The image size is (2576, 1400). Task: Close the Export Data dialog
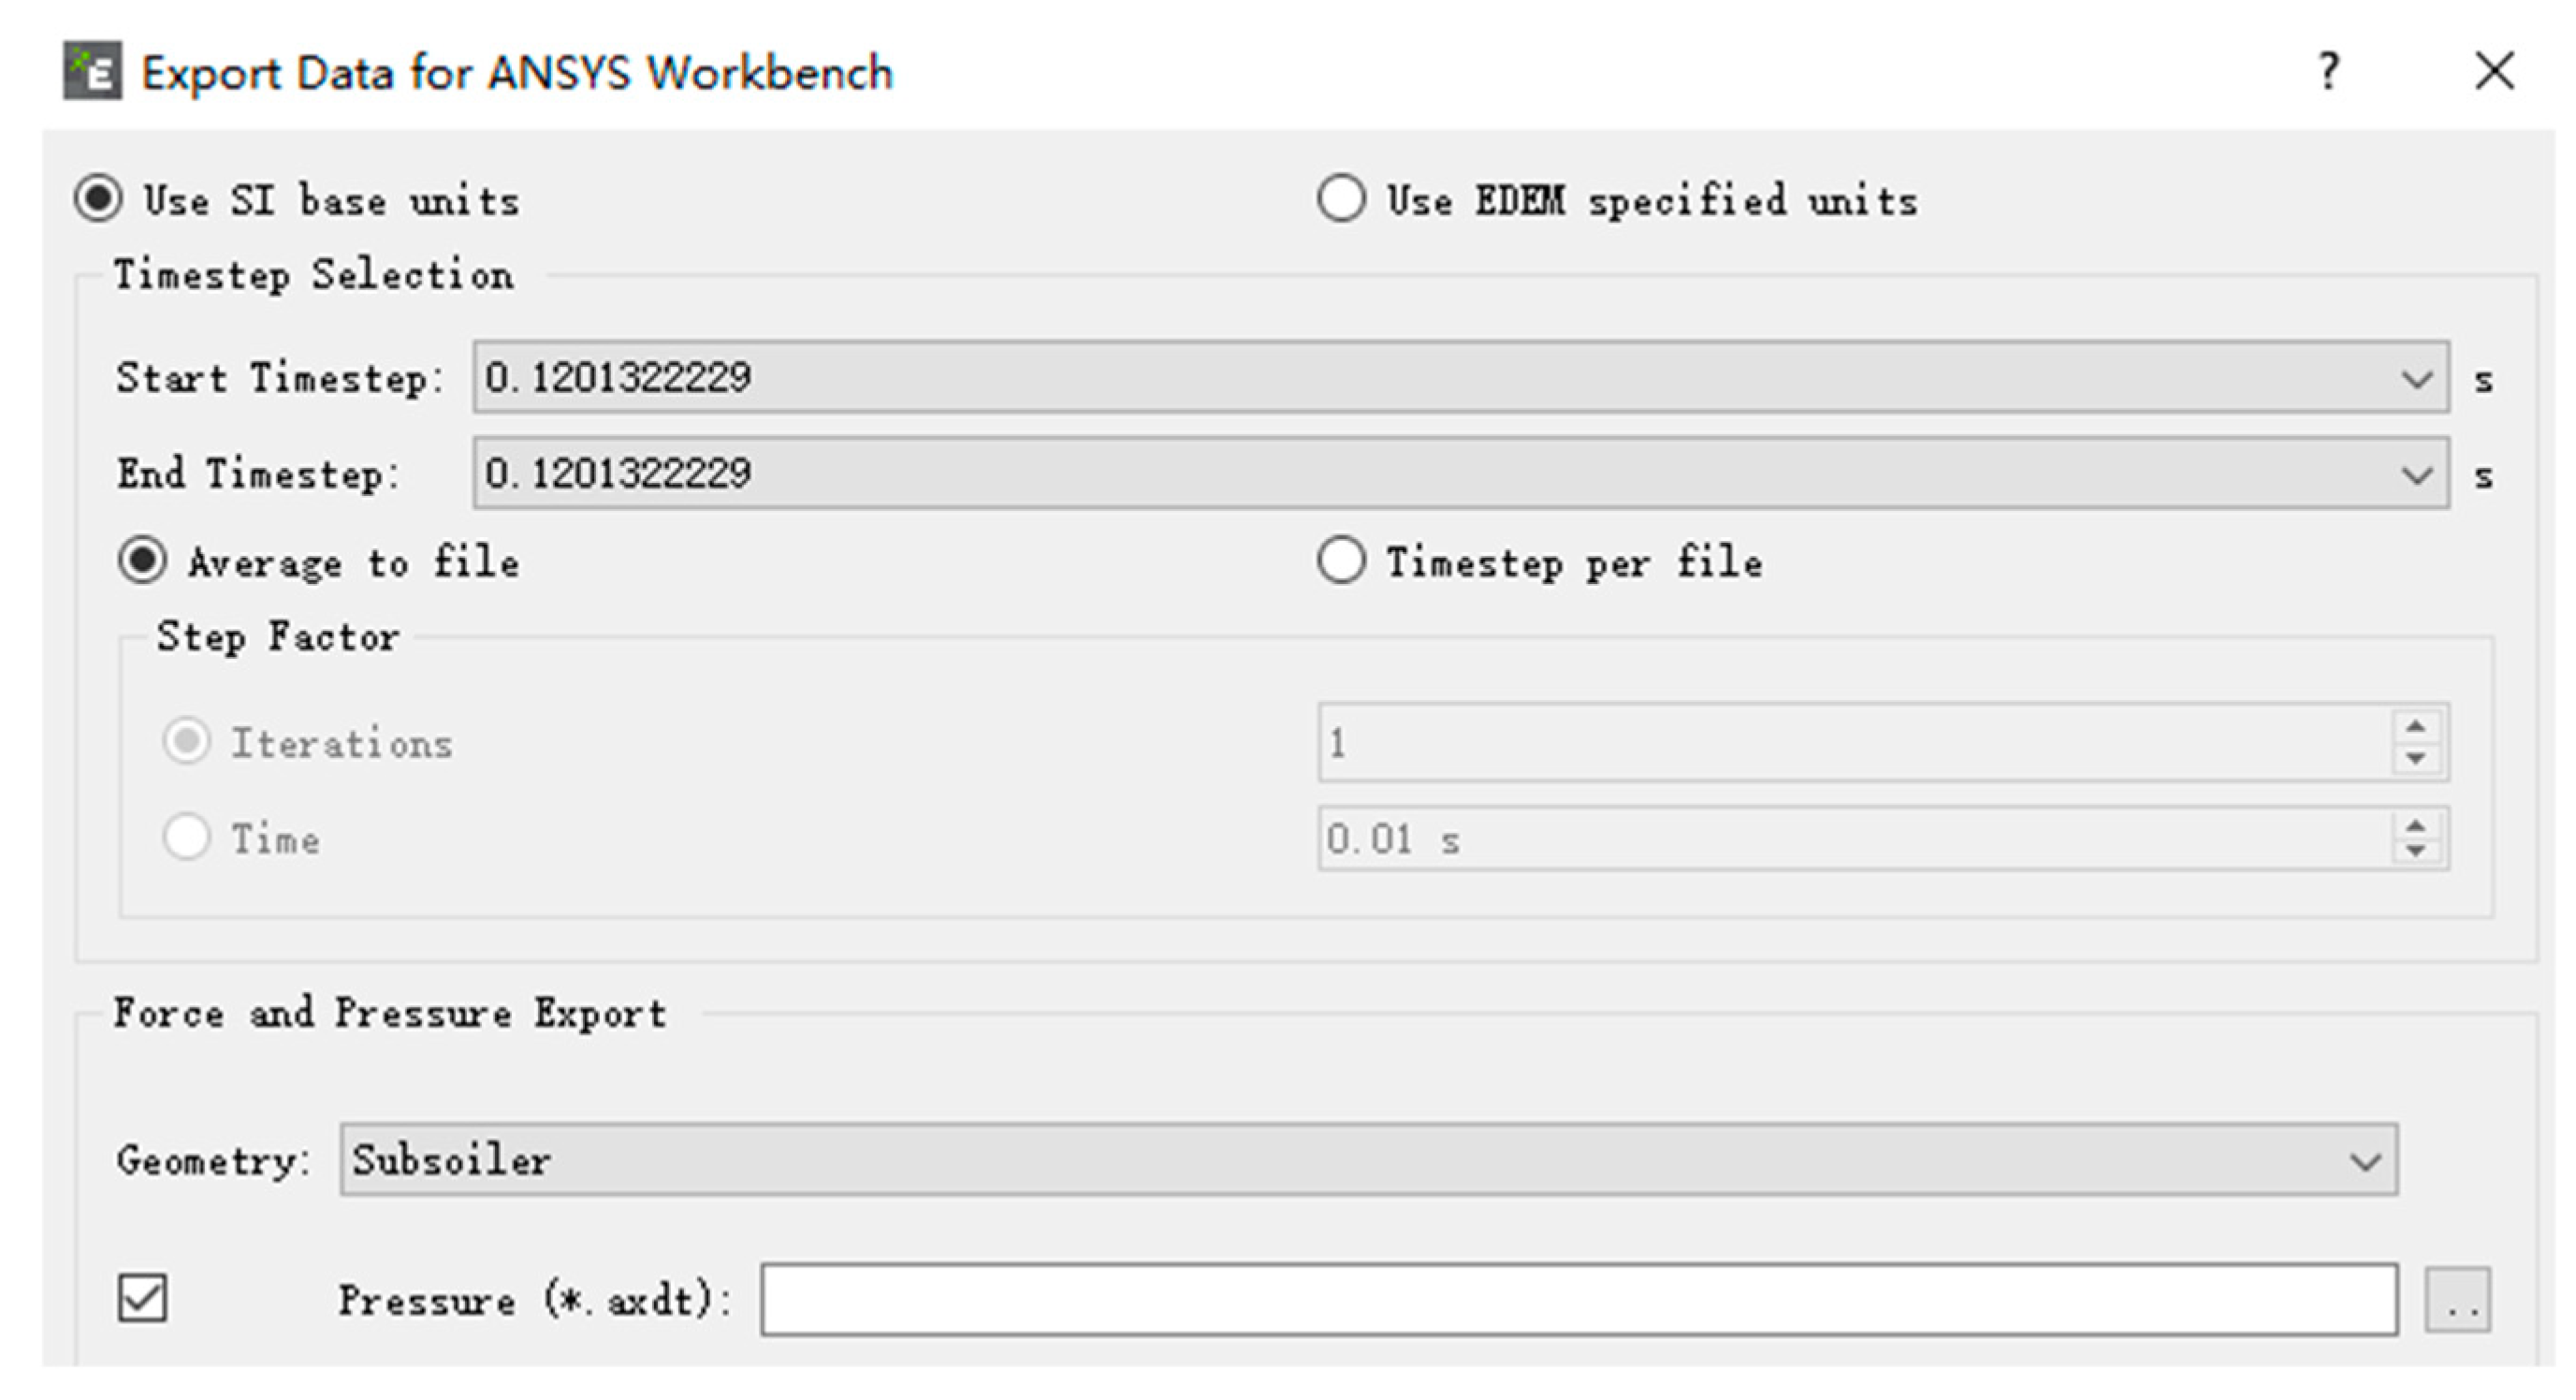pyautogui.click(x=2494, y=72)
